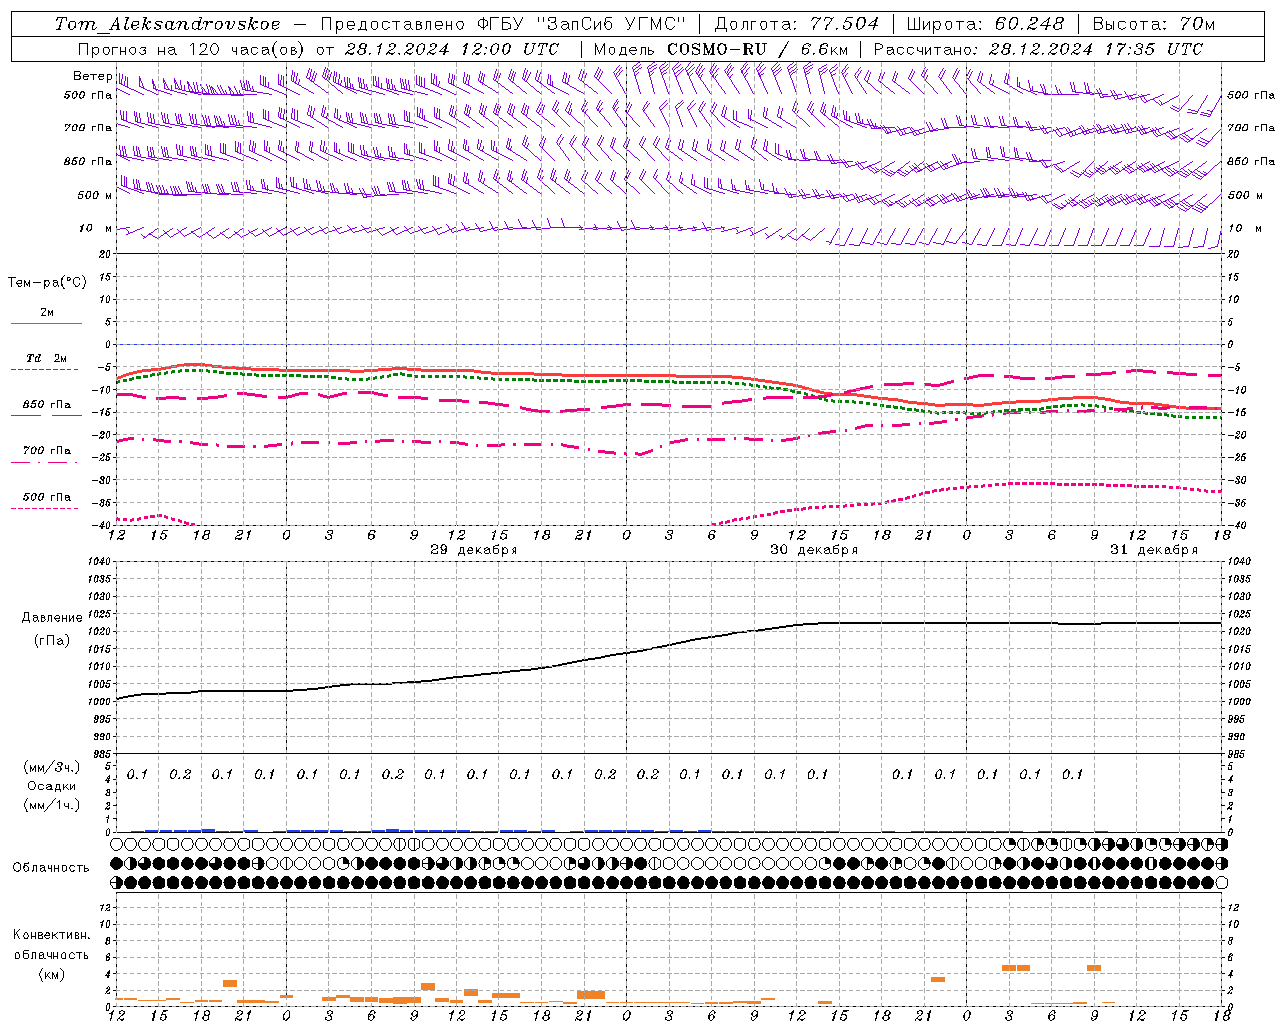Viewport: 1280px width, 1024px height.
Task: Click the Модель COSMO-RU / 6.6км label
Action: tap(720, 49)
